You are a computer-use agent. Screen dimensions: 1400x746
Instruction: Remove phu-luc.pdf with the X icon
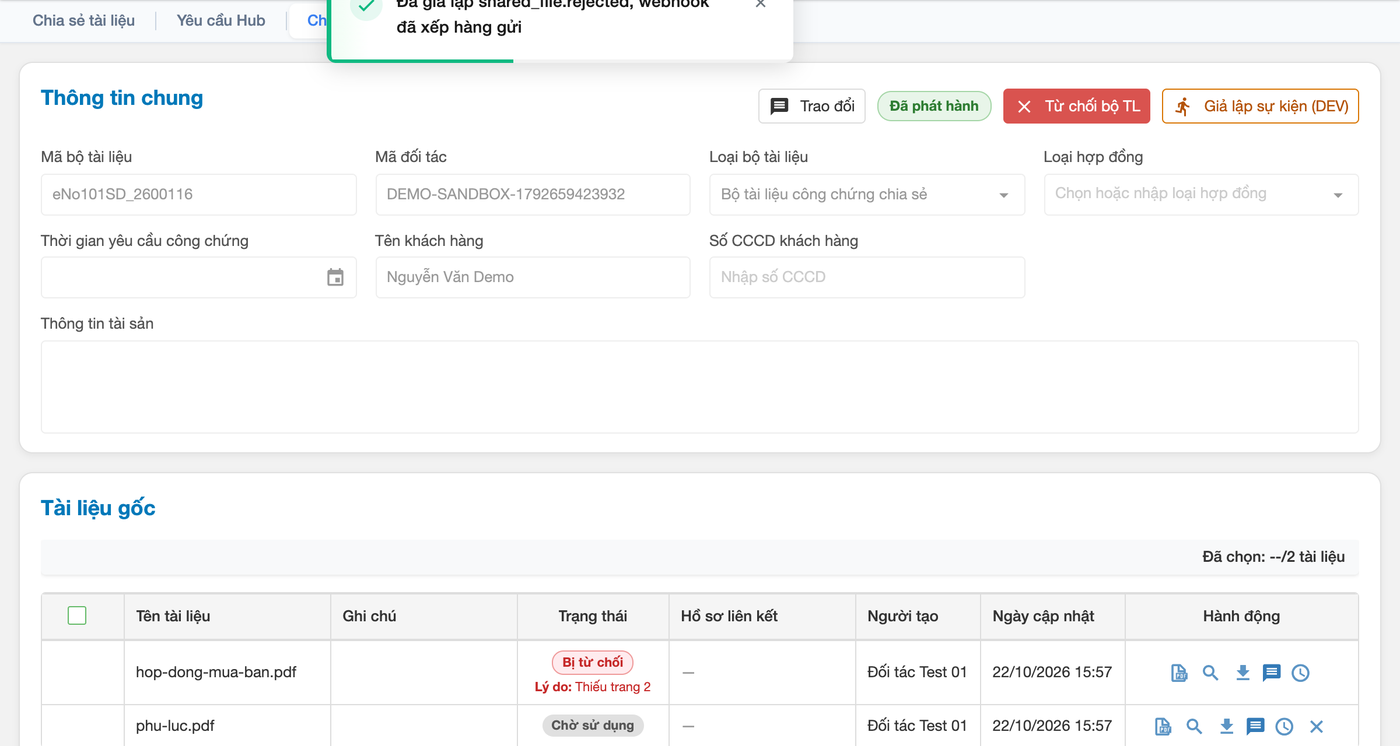coord(1316,727)
